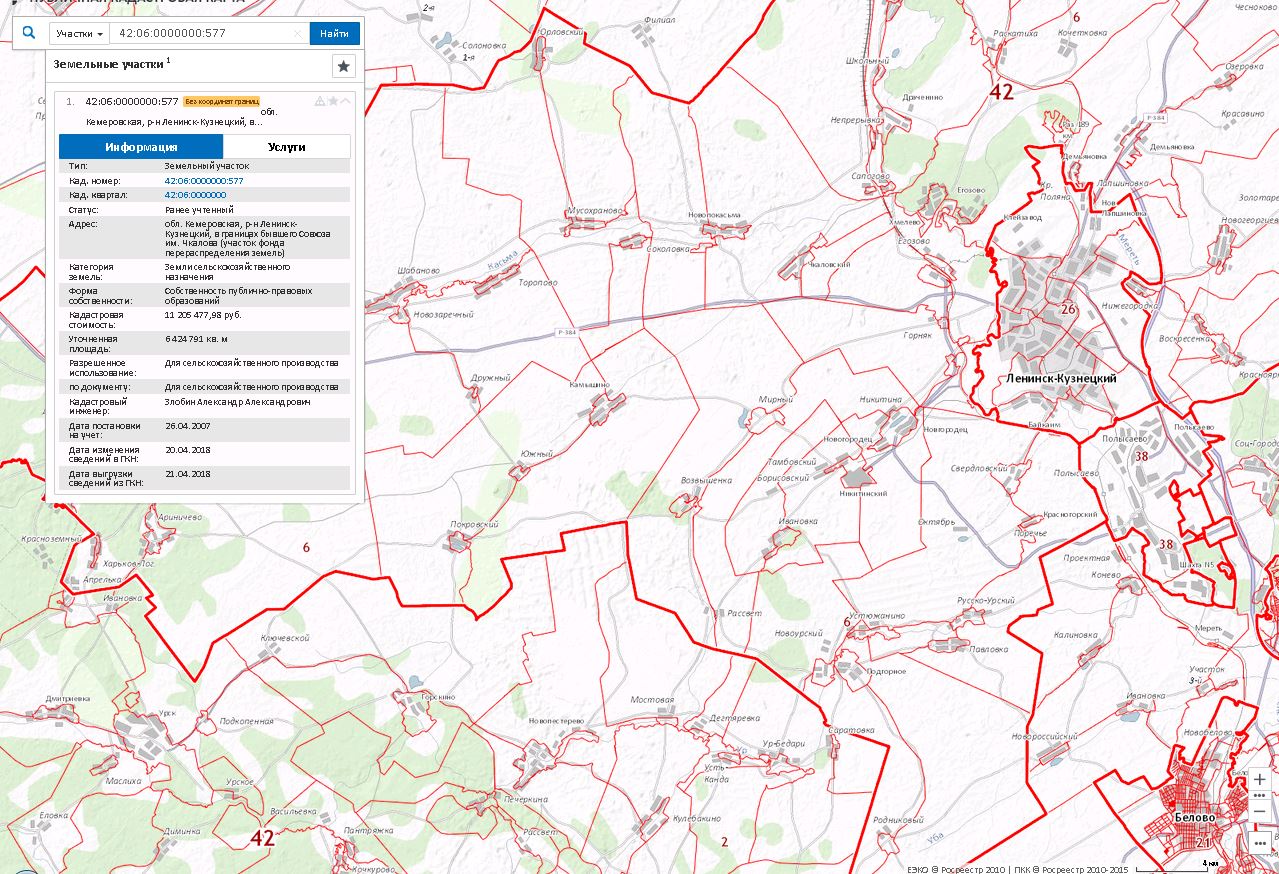This screenshot has width=1279, height=874.
Task: Click the Ключевской village label on map
Action: click(284, 638)
